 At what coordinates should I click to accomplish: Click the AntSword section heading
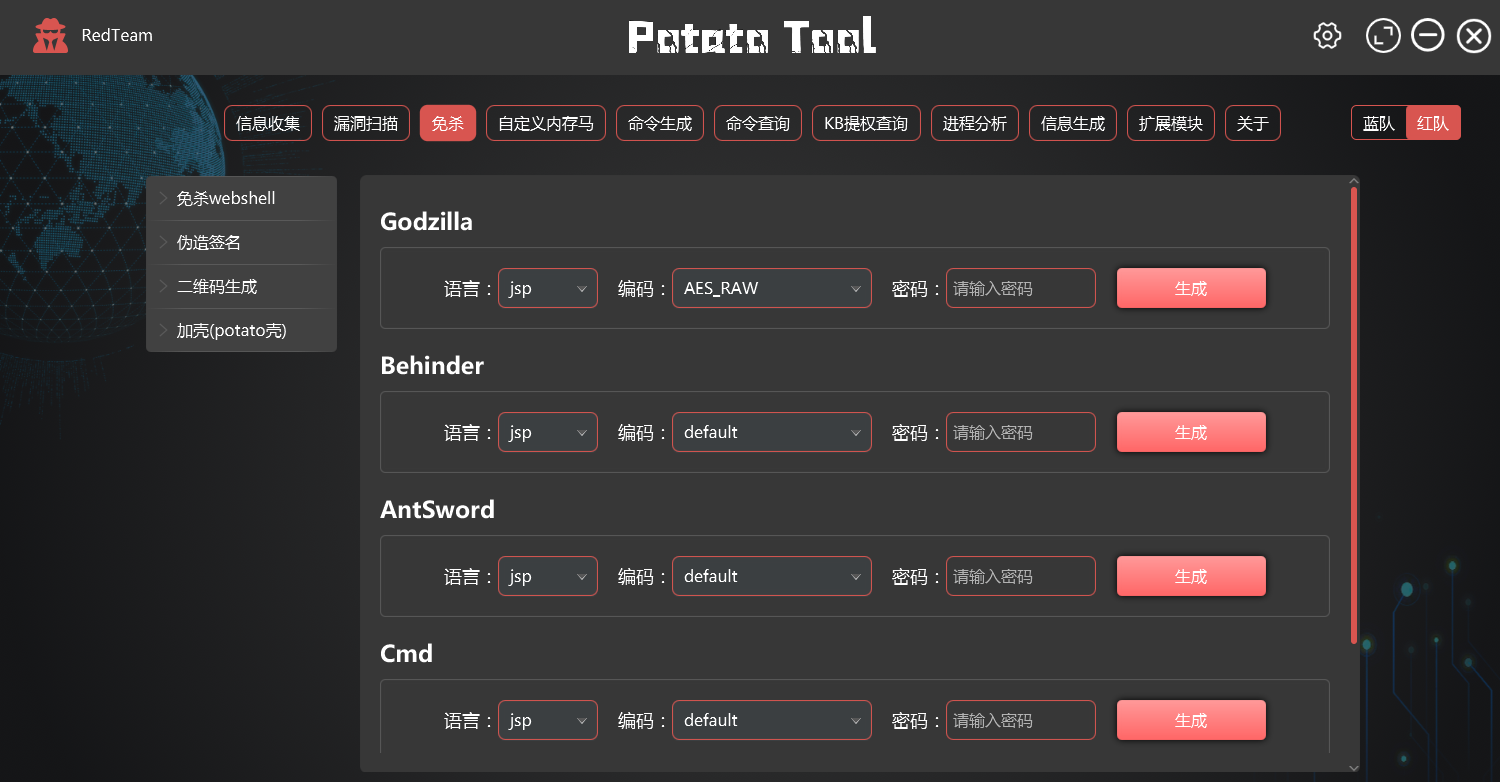438,510
